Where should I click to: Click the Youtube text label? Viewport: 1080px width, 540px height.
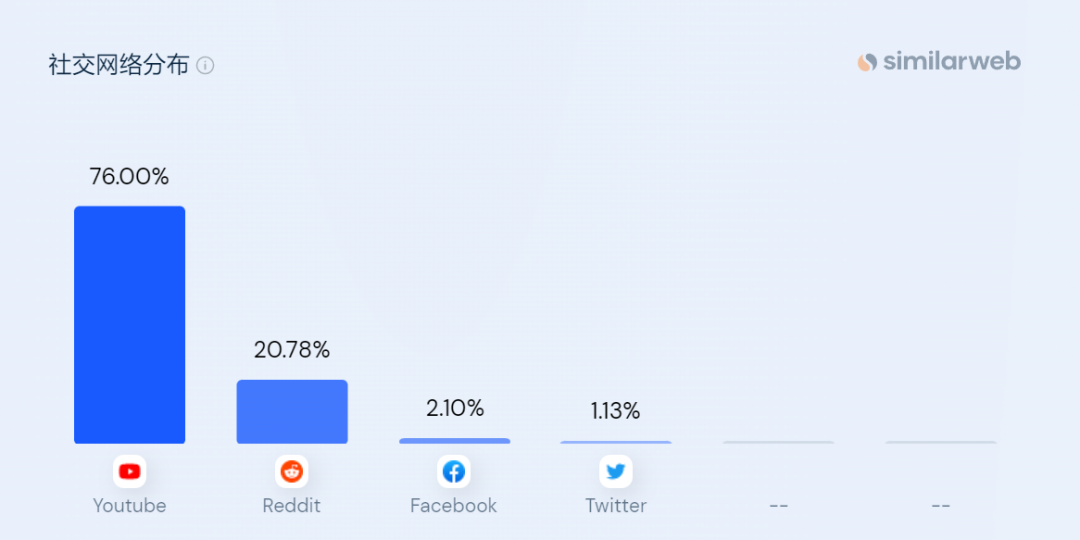pos(129,506)
